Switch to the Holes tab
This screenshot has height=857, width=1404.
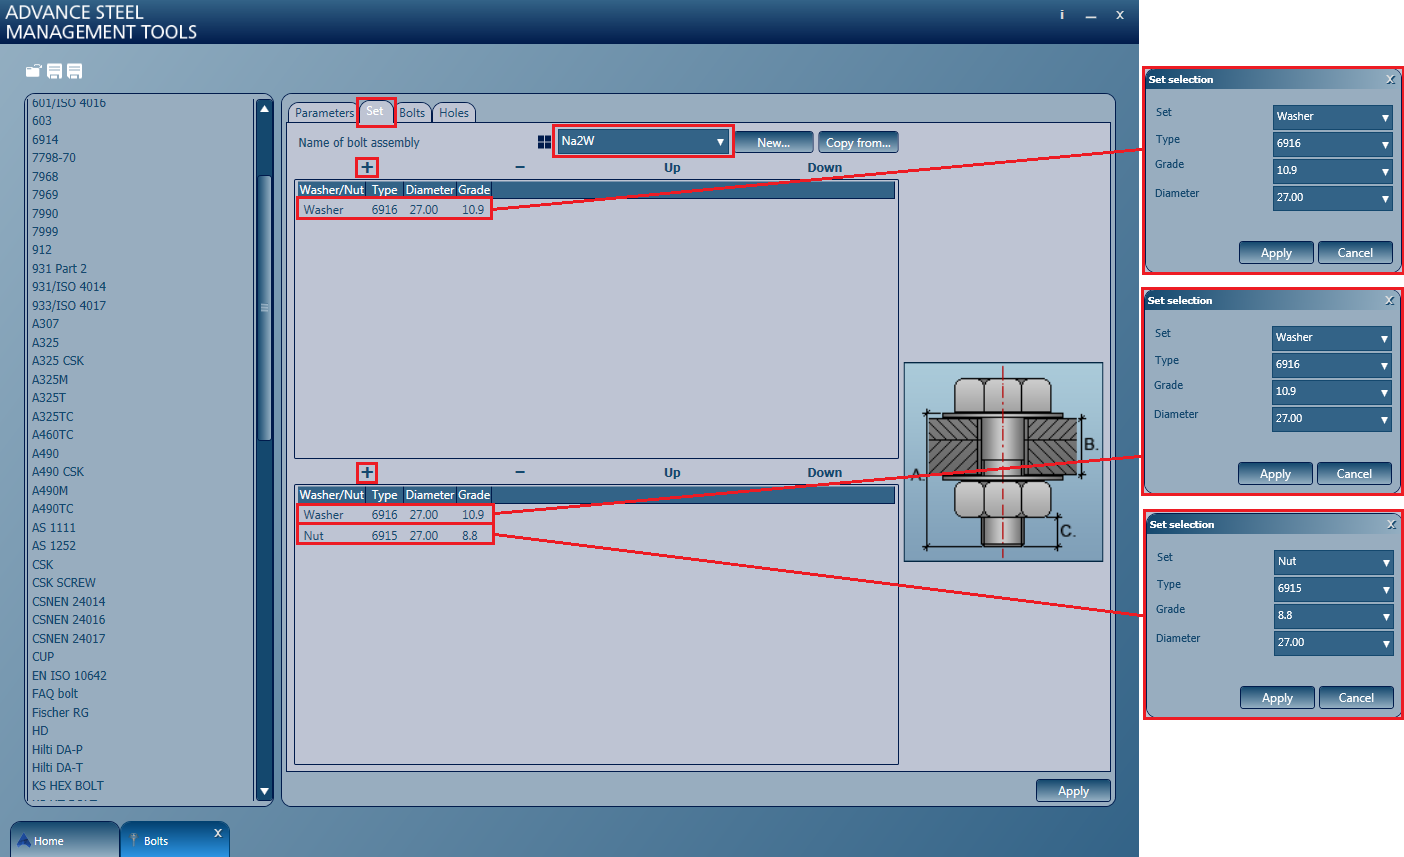(x=454, y=113)
